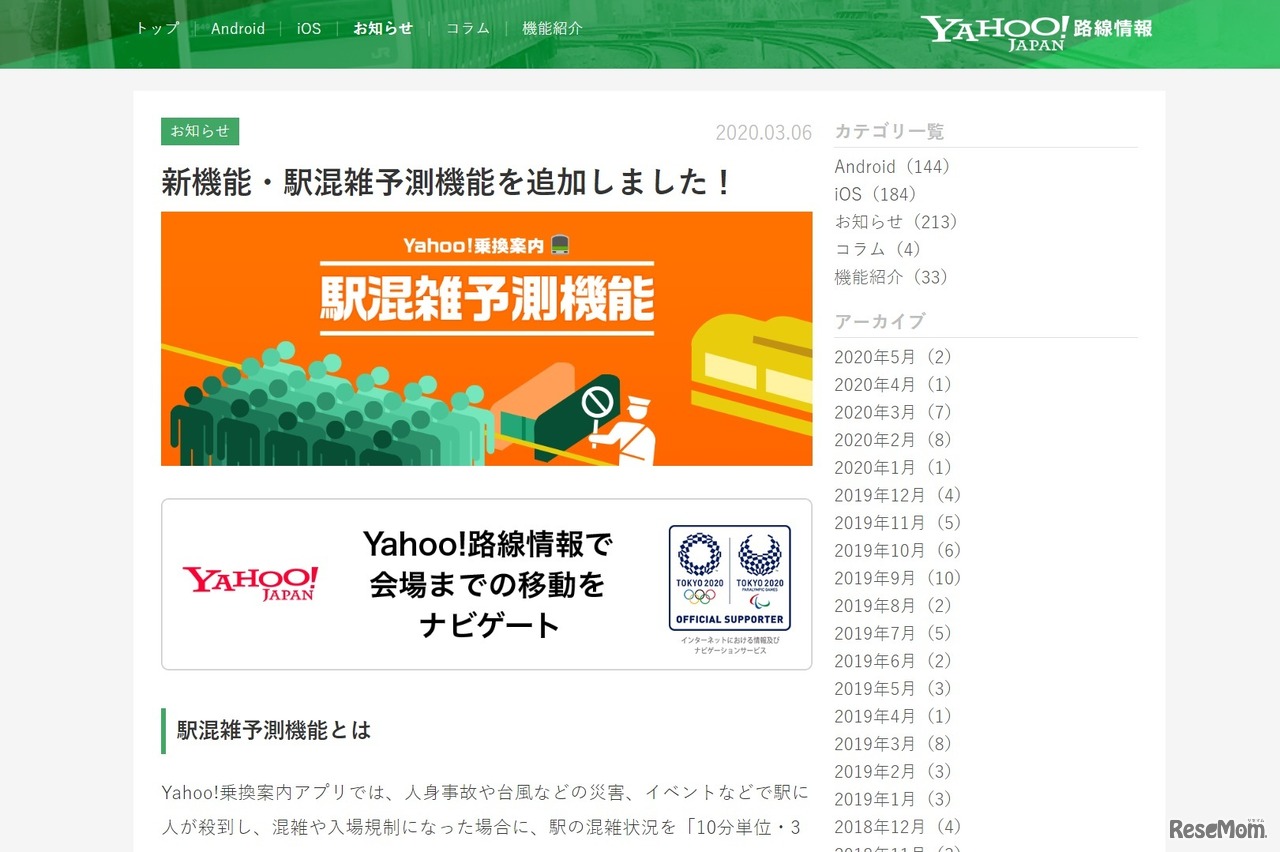Open the 2019年12月（4）archive
Screen dimensions: 1280x852
click(x=898, y=495)
